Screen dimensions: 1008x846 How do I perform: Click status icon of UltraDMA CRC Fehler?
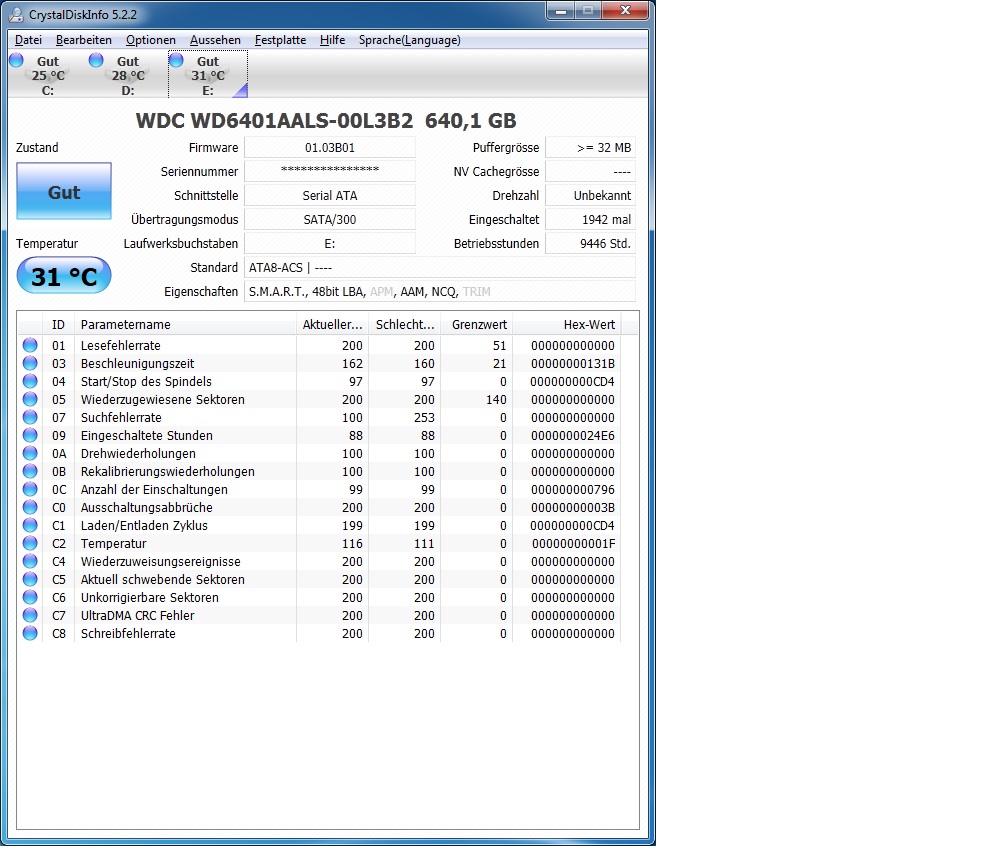pyautogui.click(x=30, y=615)
